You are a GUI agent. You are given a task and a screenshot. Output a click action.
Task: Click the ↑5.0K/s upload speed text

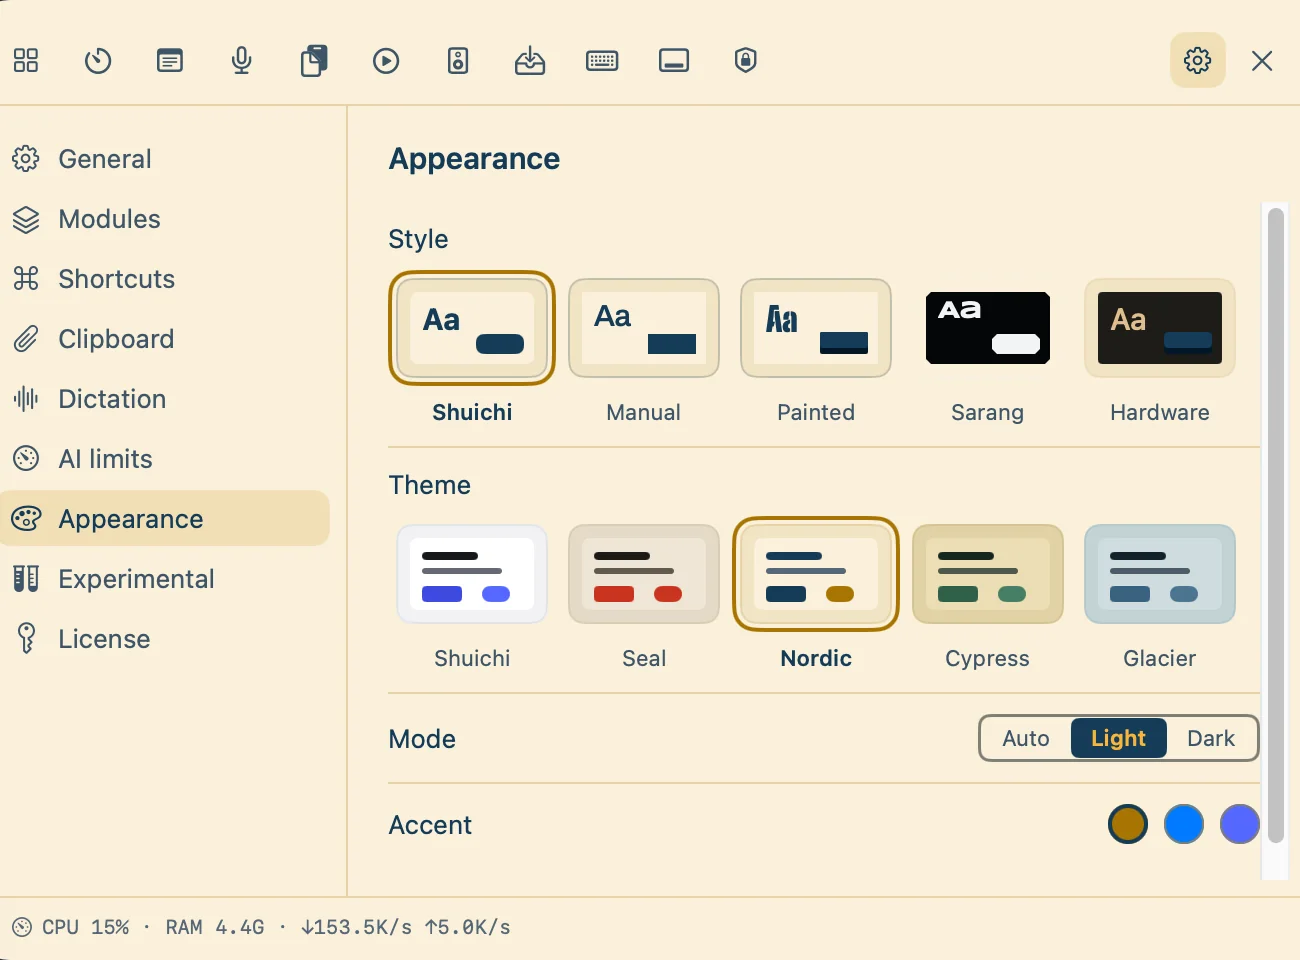click(468, 927)
